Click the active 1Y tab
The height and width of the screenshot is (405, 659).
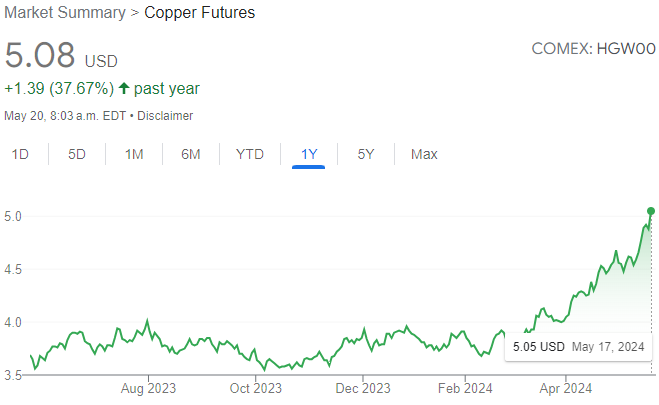point(309,154)
